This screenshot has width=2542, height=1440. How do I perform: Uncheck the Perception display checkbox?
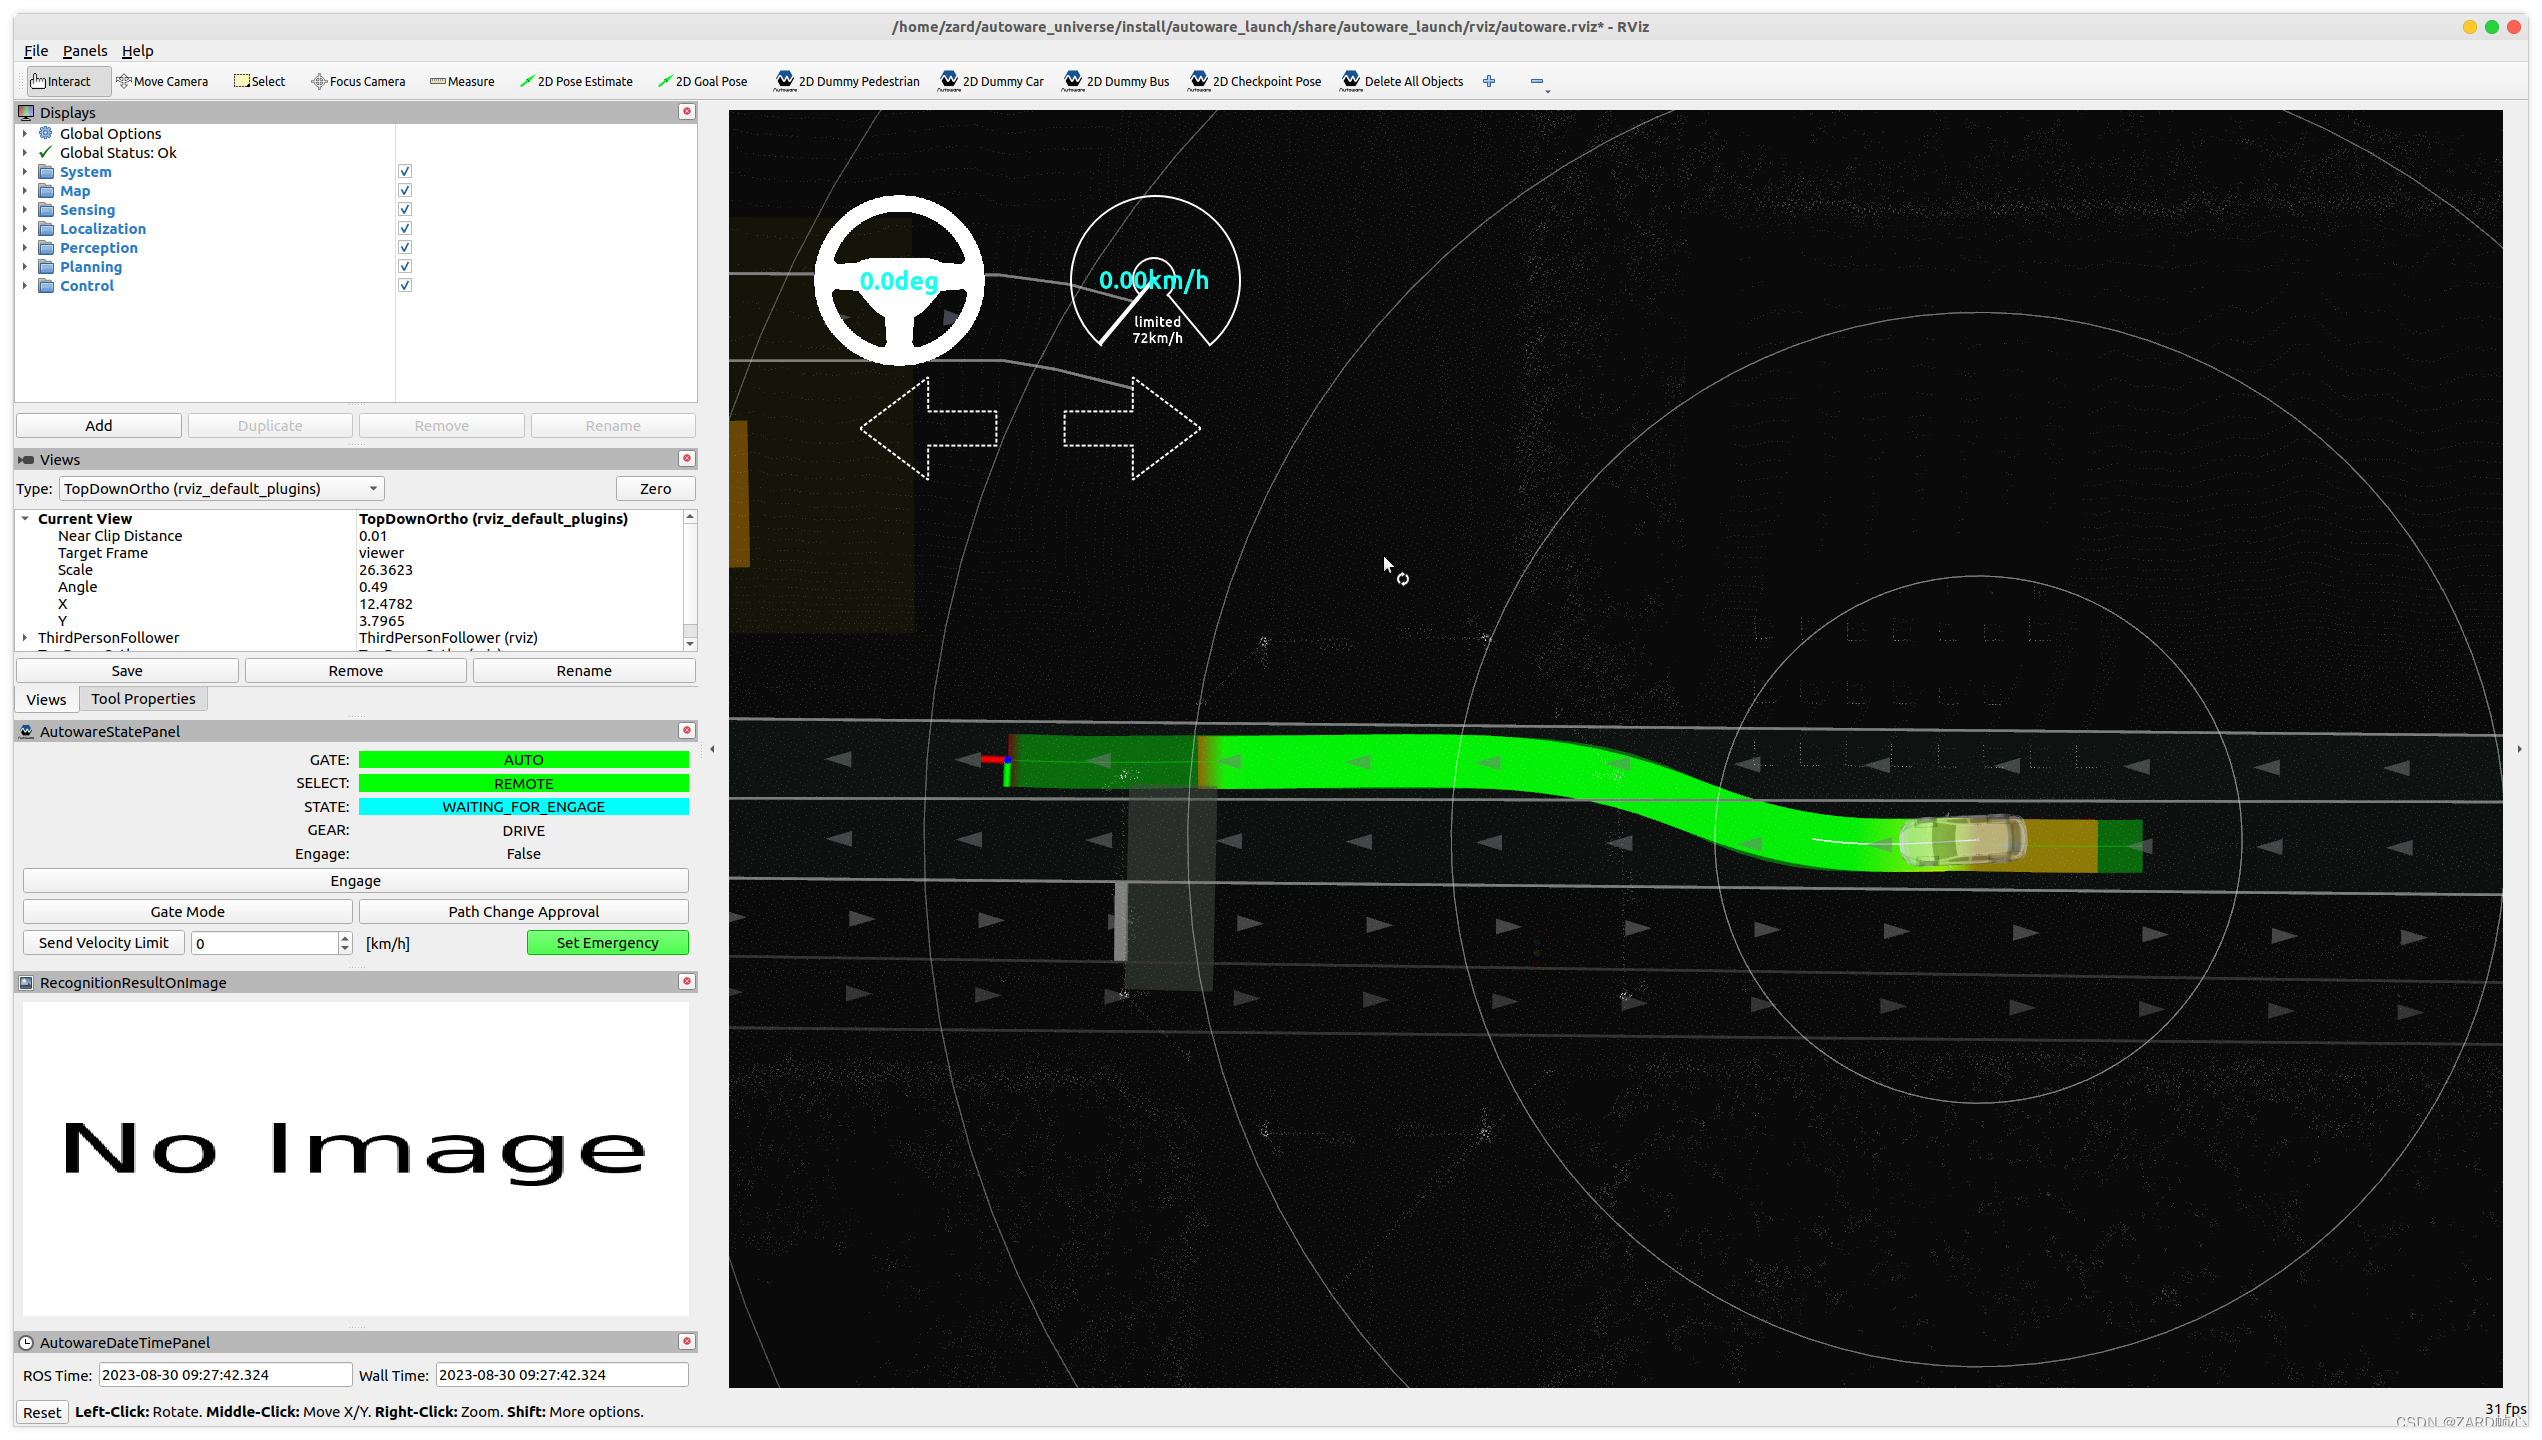[x=405, y=248]
